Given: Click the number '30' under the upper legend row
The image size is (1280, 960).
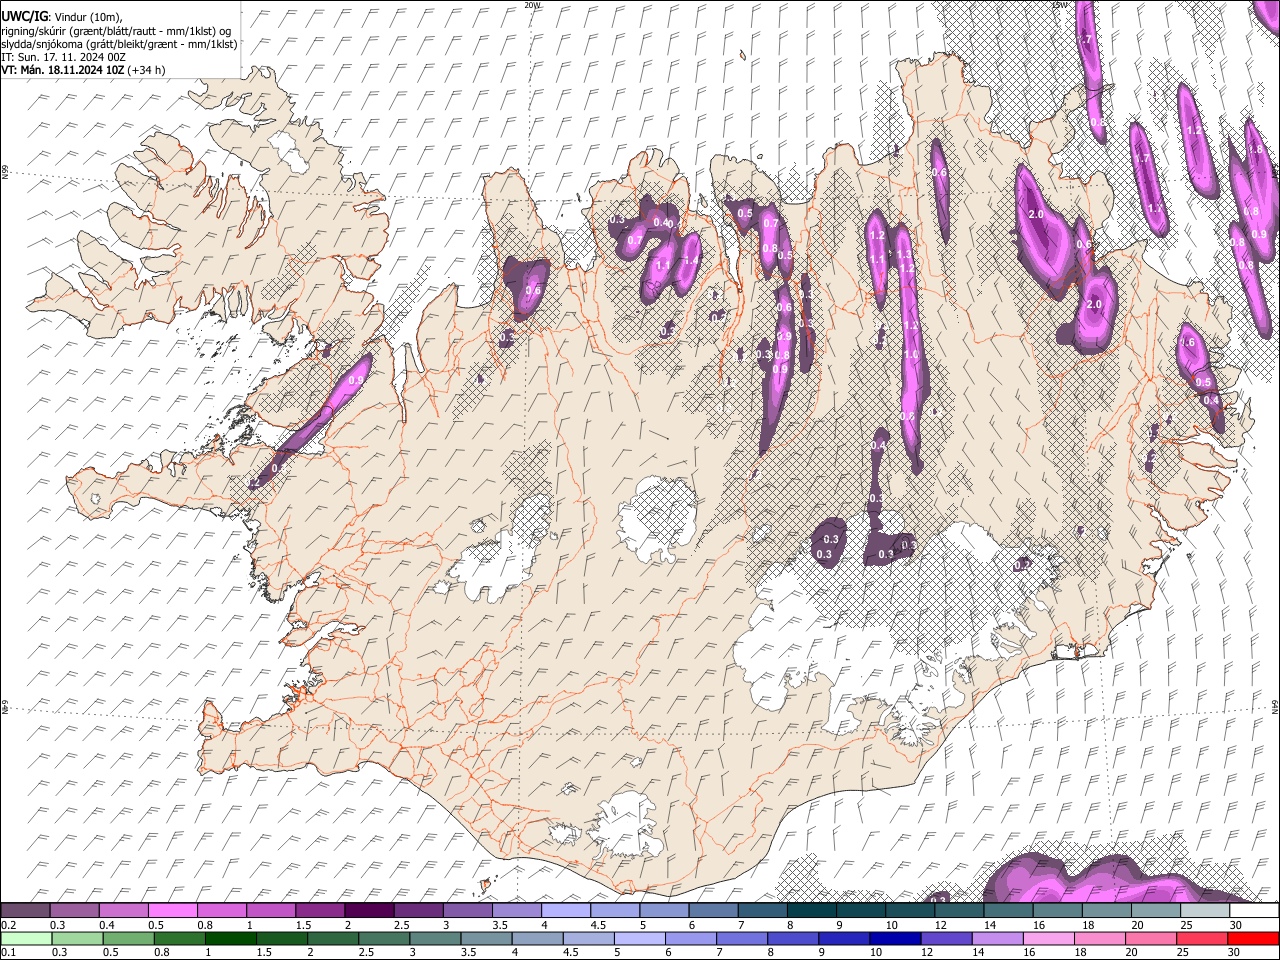Looking at the screenshot, I should click(1235, 925).
